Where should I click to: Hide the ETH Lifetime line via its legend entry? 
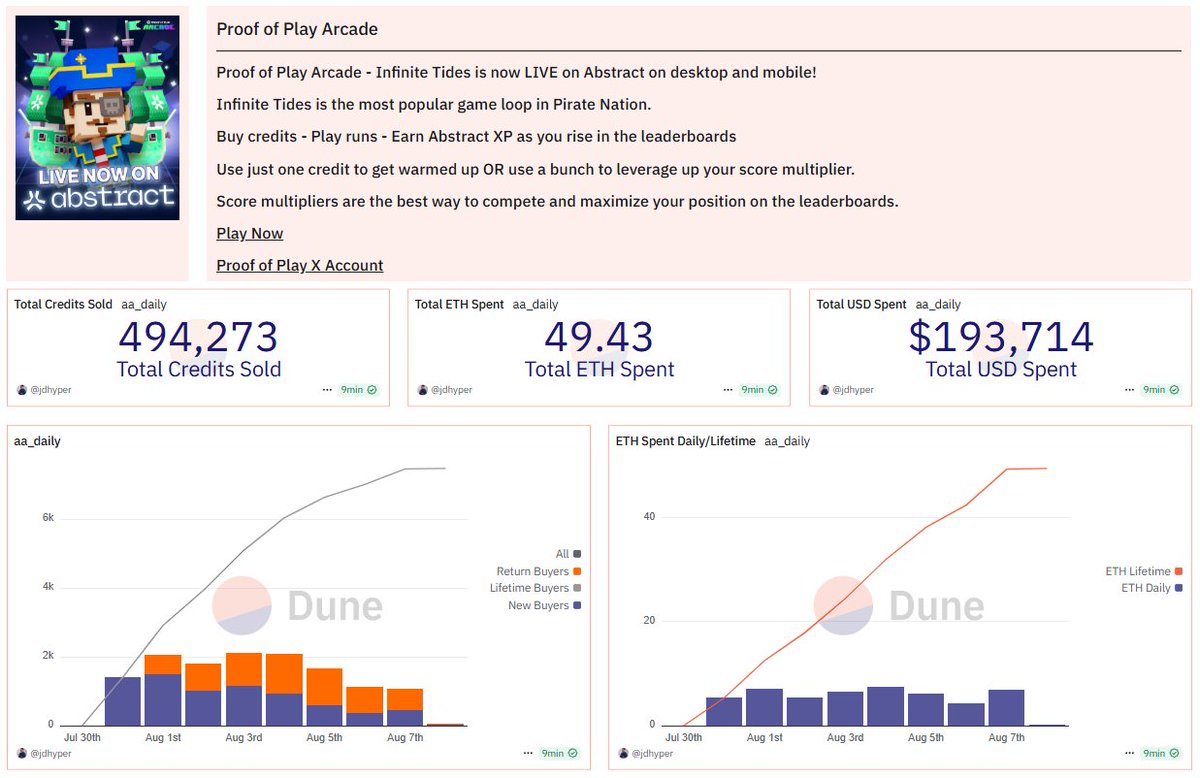(1140, 570)
